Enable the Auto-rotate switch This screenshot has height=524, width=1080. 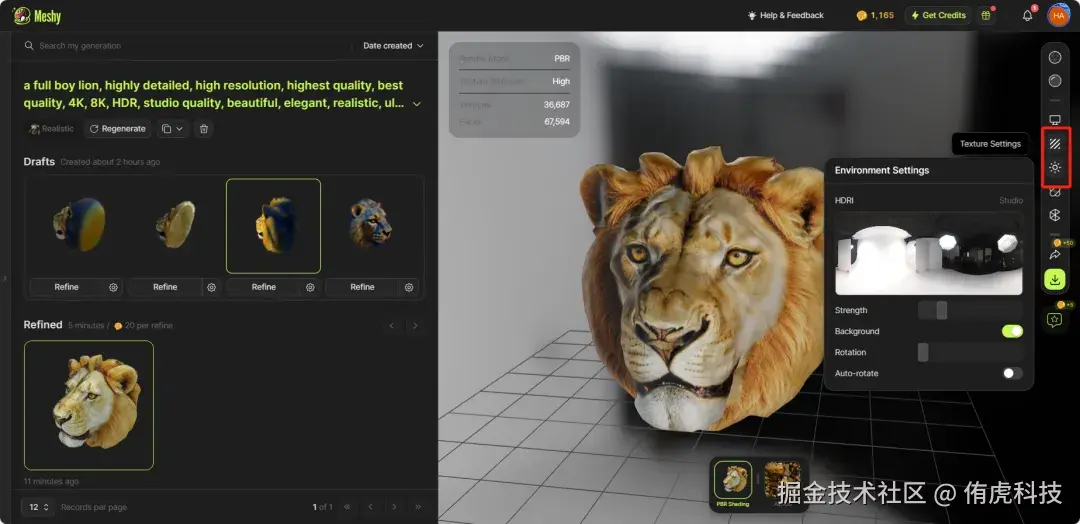[1012, 373]
